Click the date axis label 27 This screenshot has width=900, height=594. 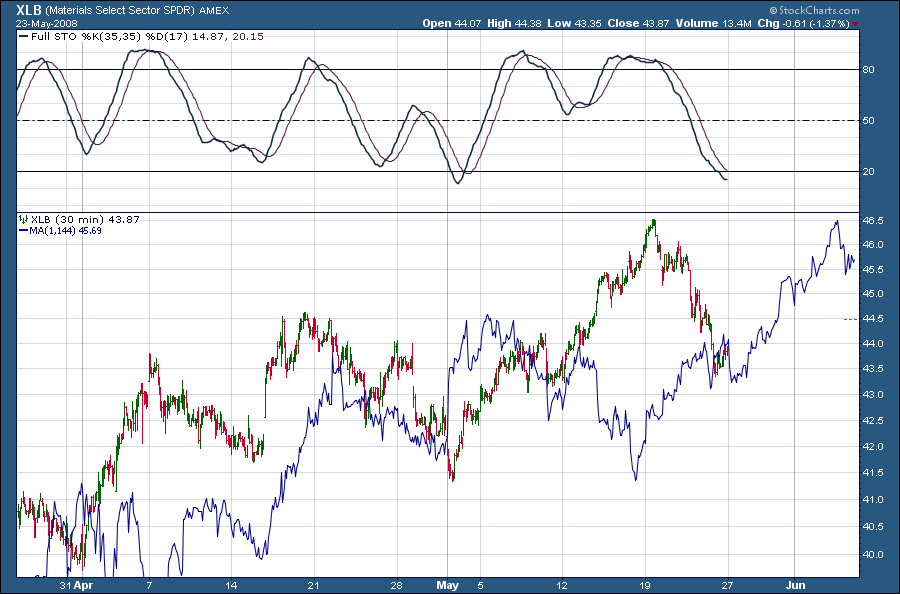coord(728,585)
